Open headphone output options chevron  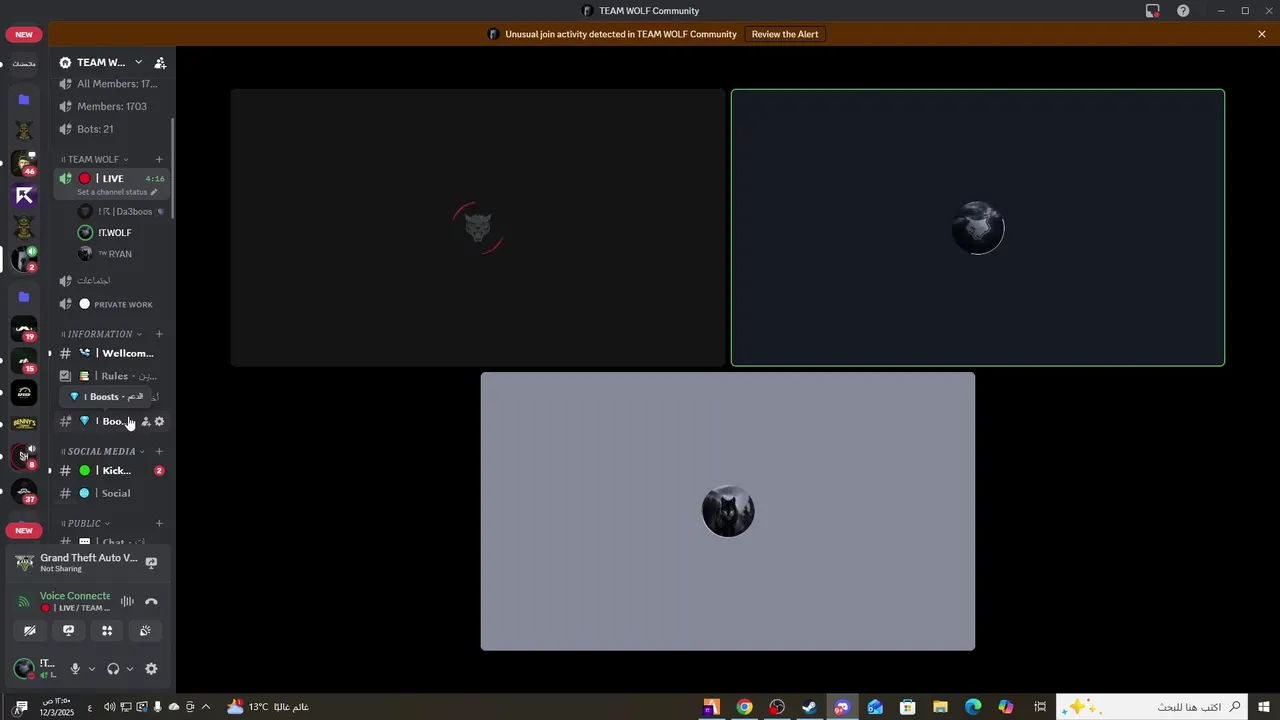[130, 669]
